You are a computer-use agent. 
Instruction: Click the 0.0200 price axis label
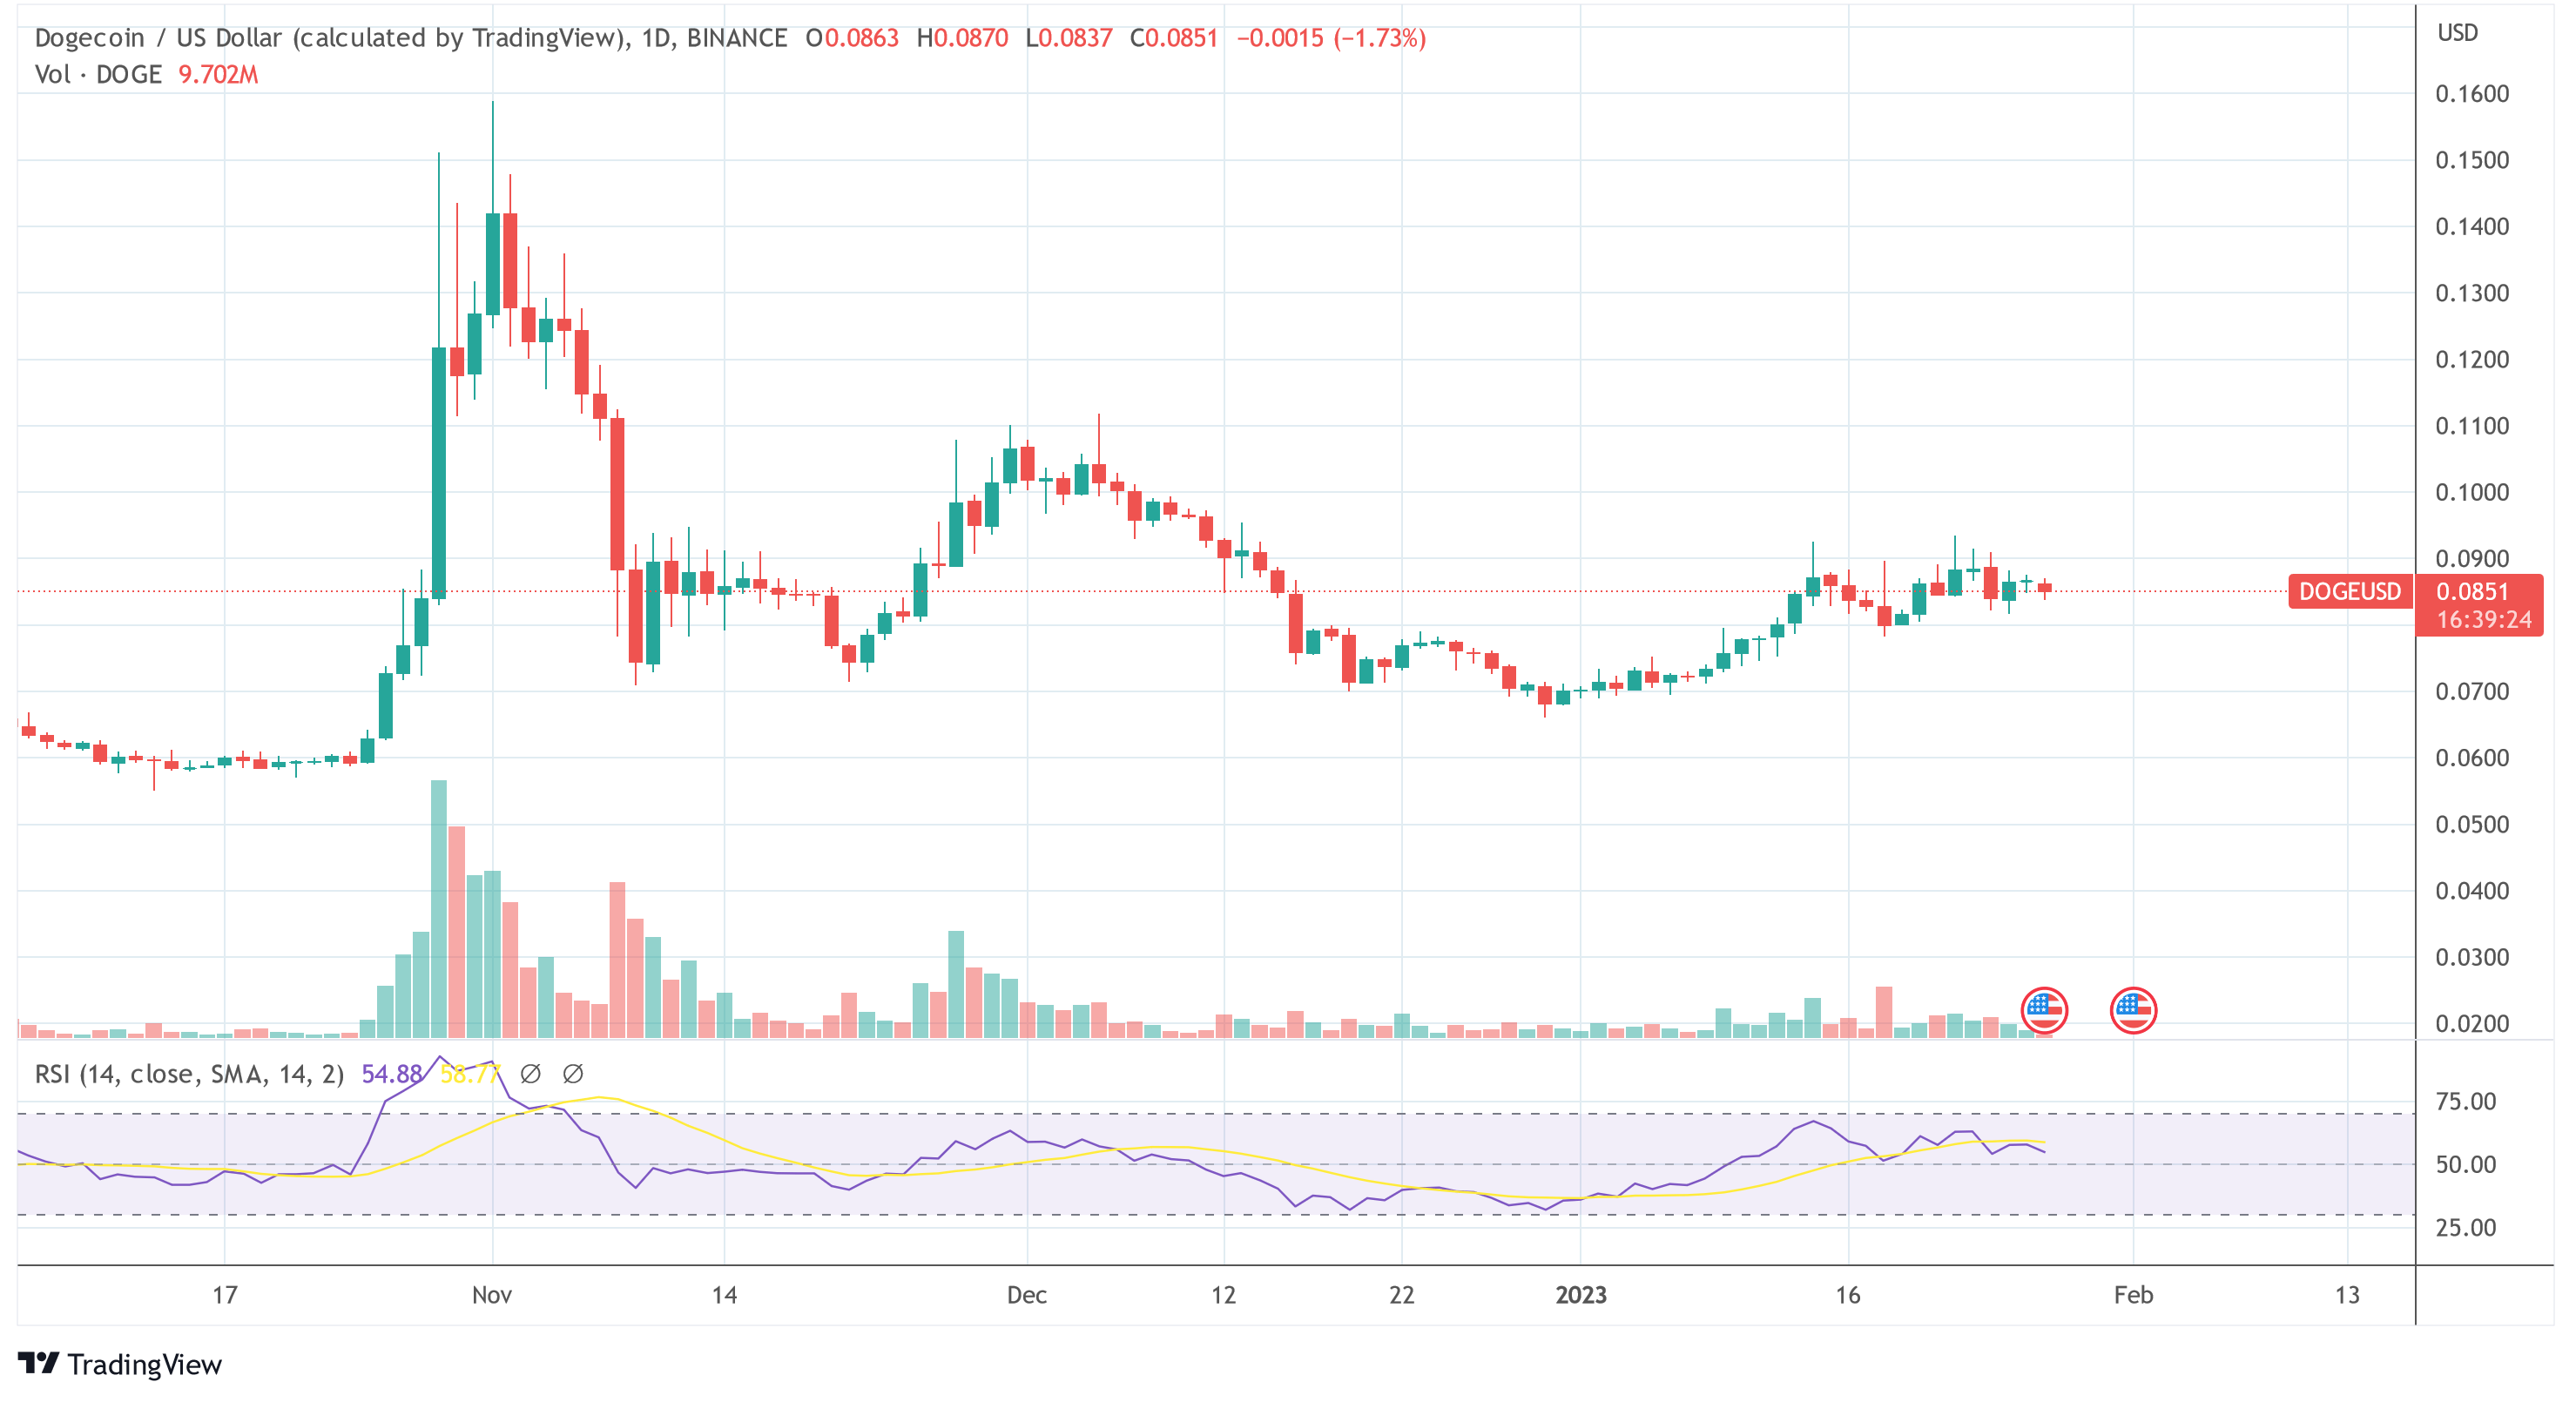(2472, 1024)
